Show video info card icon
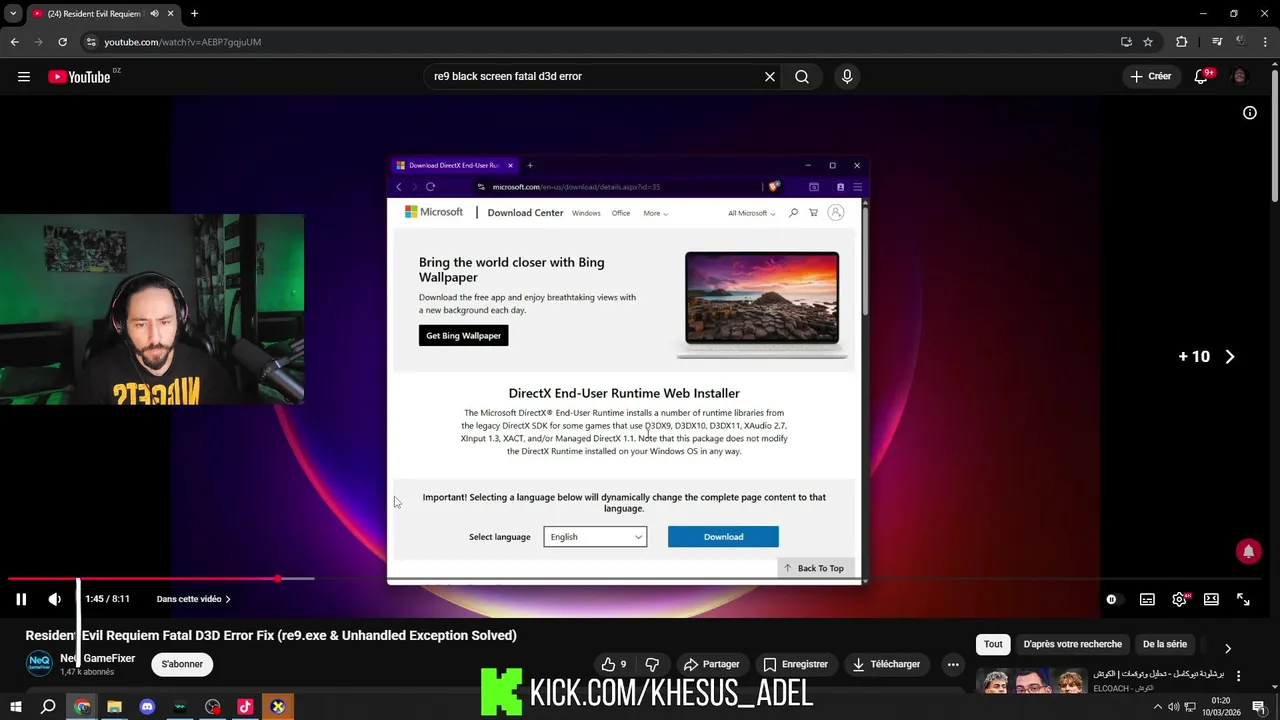The height and width of the screenshot is (720, 1280). [1250, 113]
